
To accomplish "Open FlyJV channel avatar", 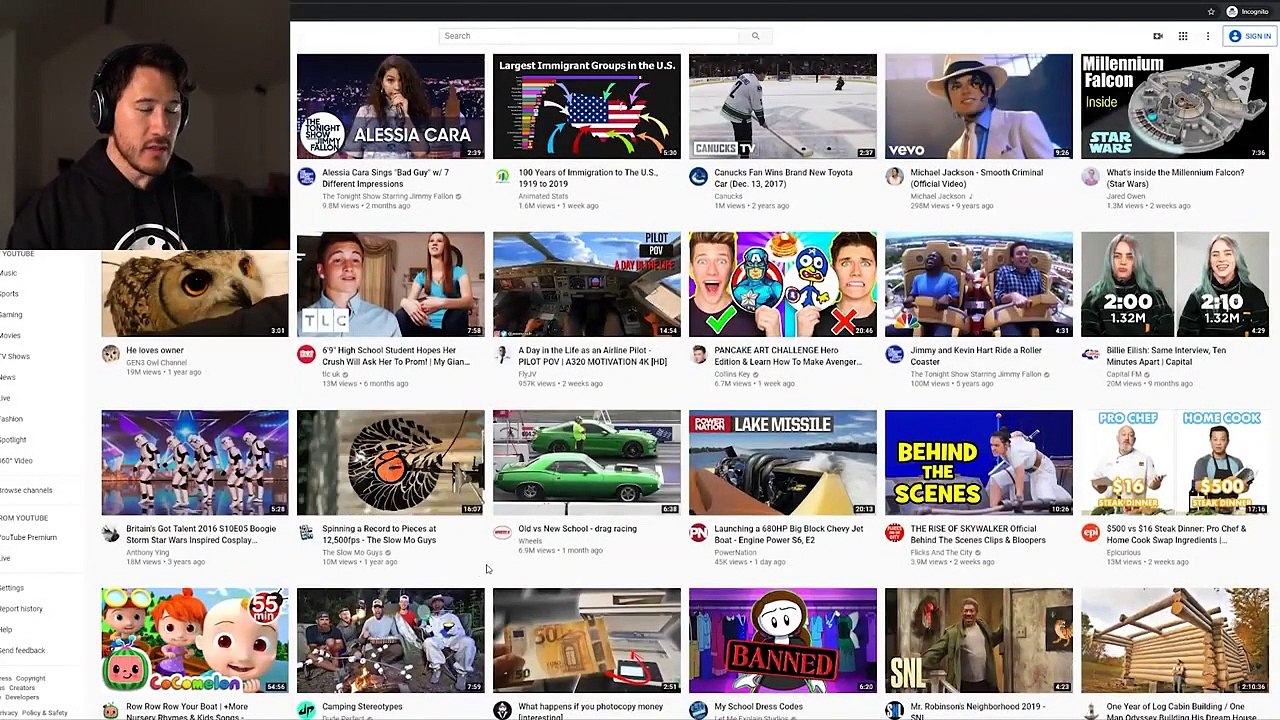I will (502, 355).
